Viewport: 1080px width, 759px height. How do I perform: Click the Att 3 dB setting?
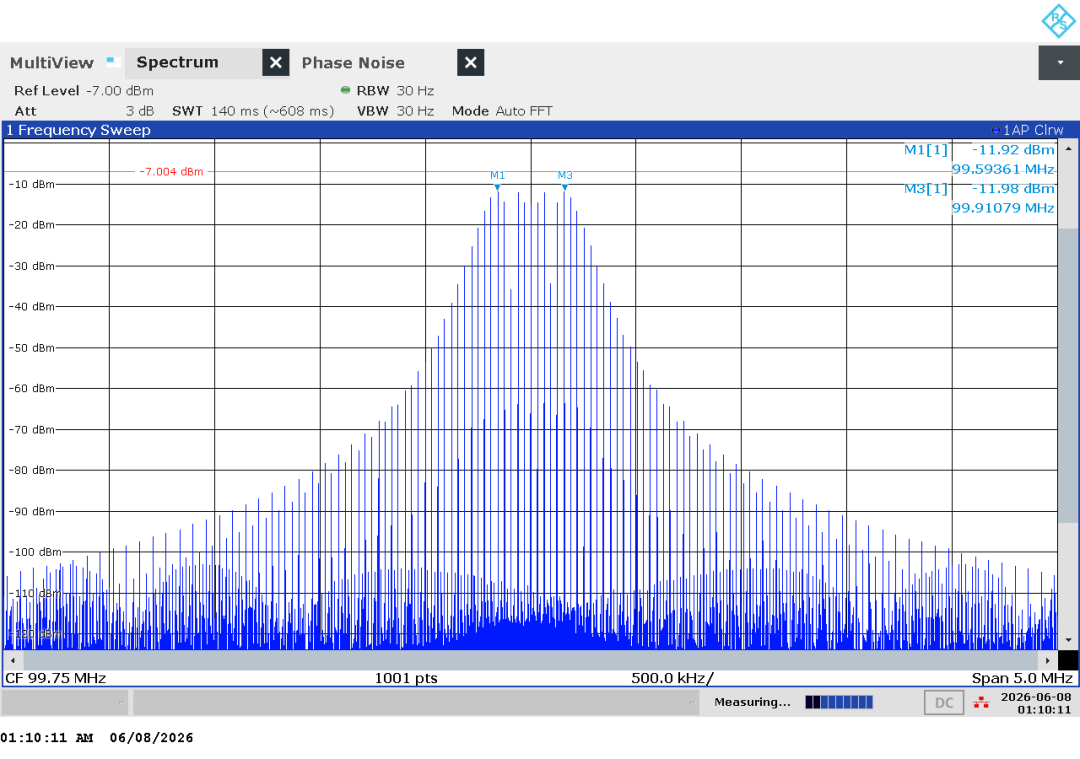84,112
